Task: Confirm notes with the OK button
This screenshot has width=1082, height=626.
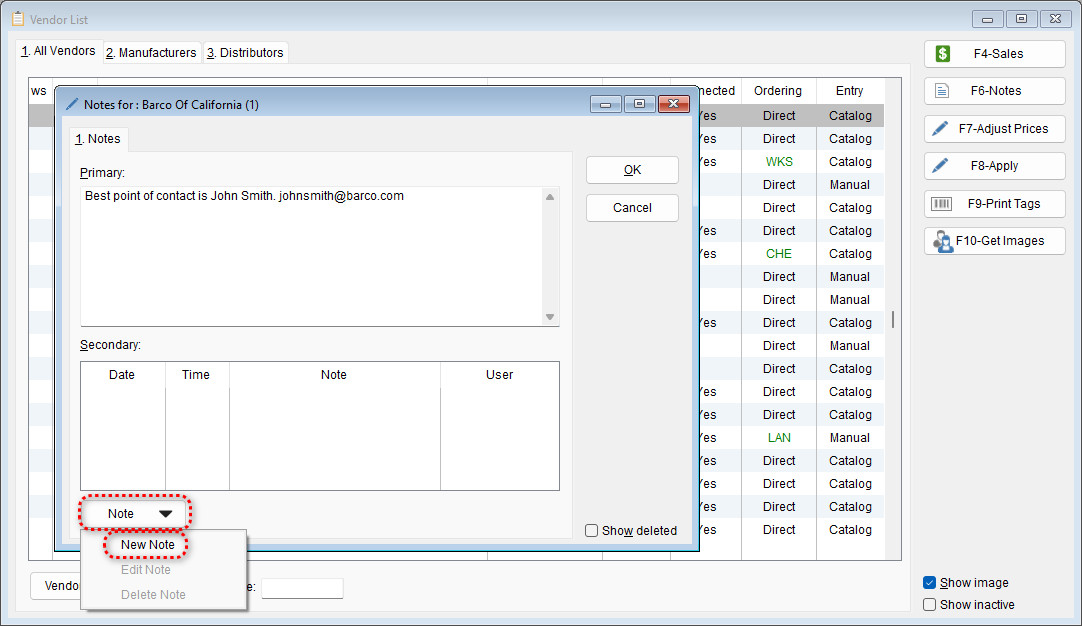Action: [632, 170]
